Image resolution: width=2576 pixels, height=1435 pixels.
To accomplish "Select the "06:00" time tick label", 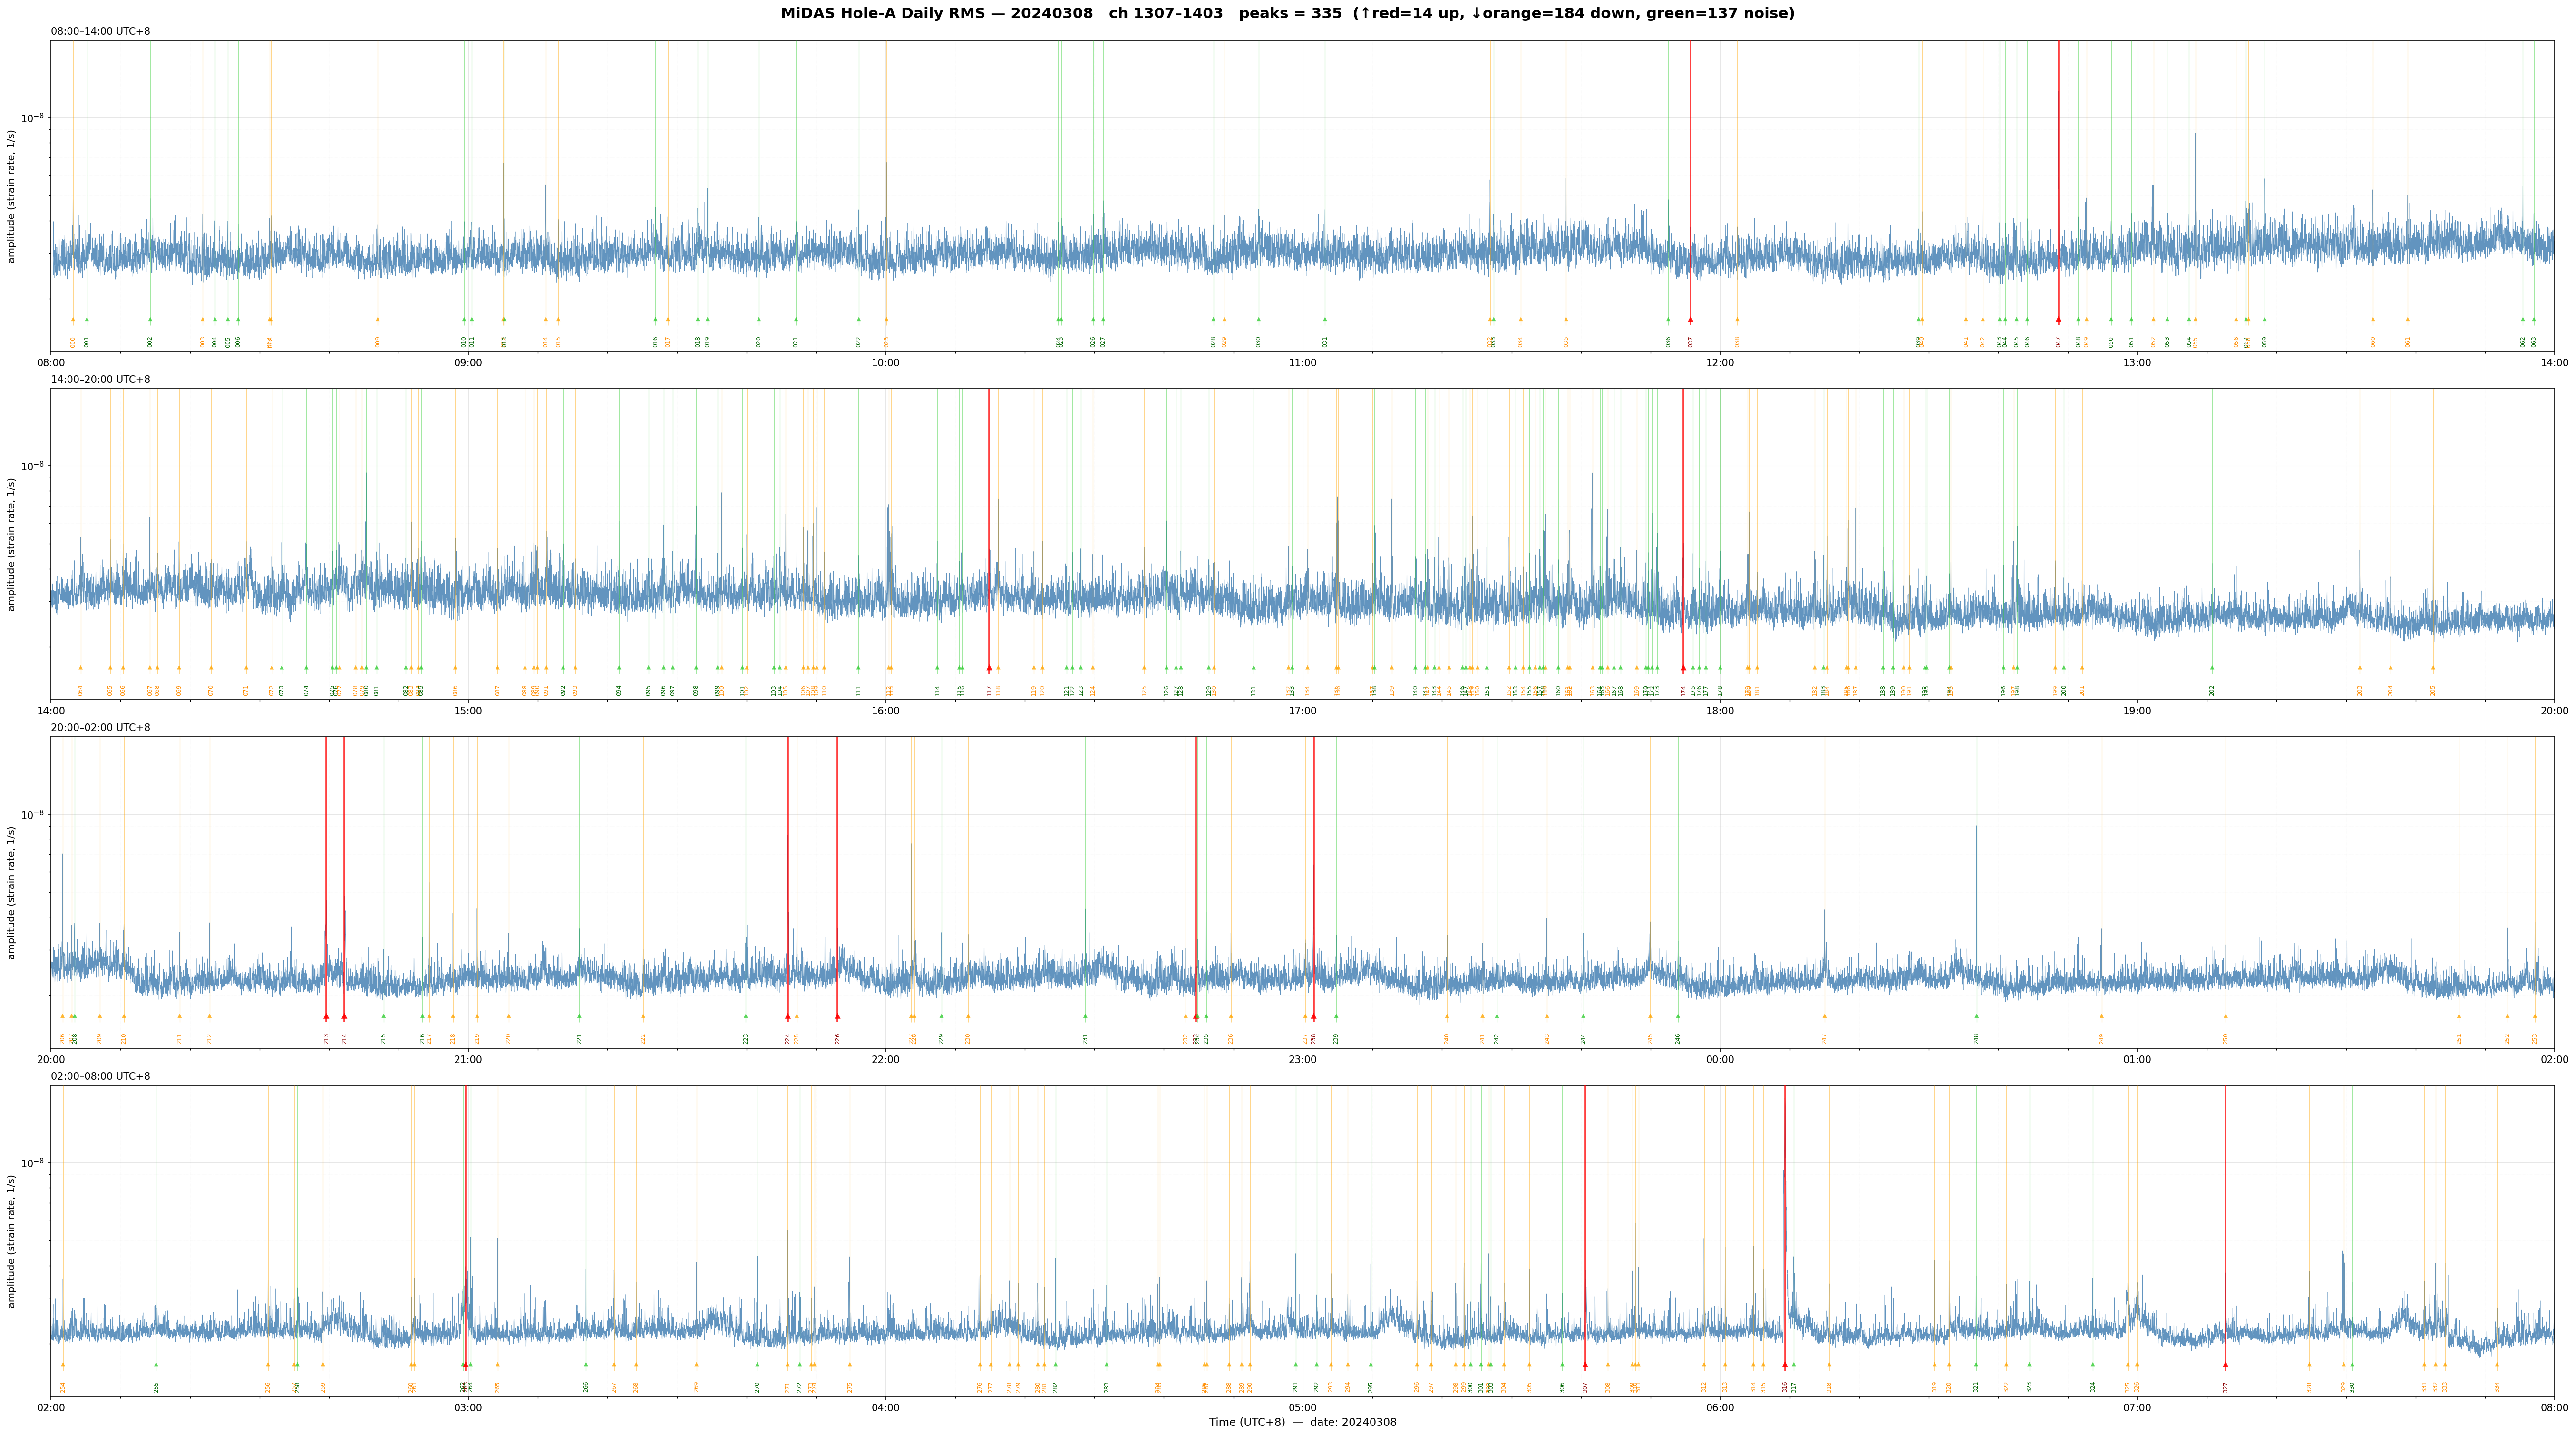I will [1720, 1408].
